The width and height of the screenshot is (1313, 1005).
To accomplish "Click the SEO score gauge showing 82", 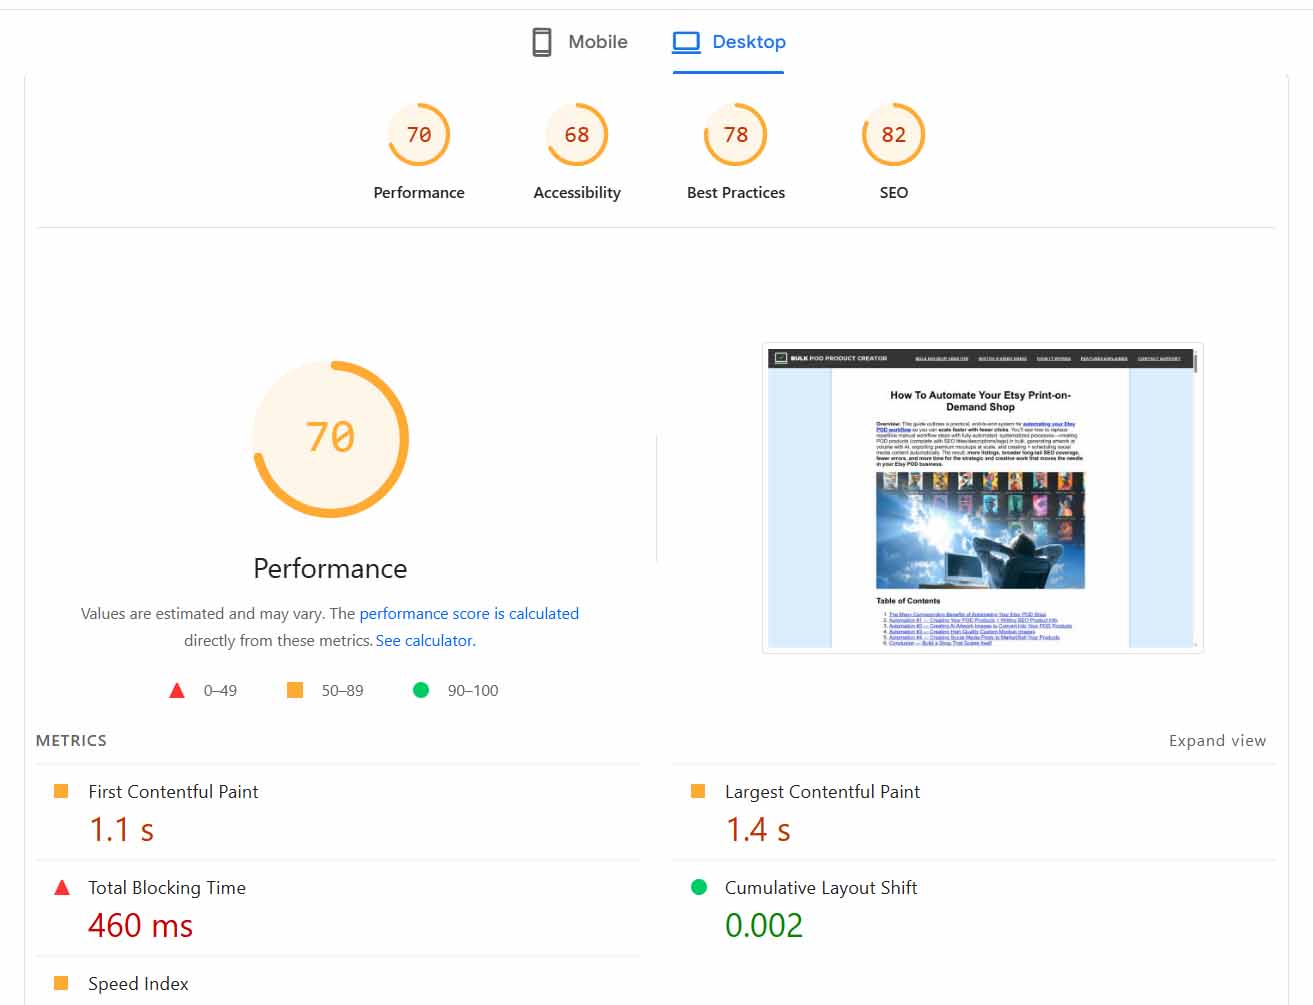I will click(x=893, y=133).
